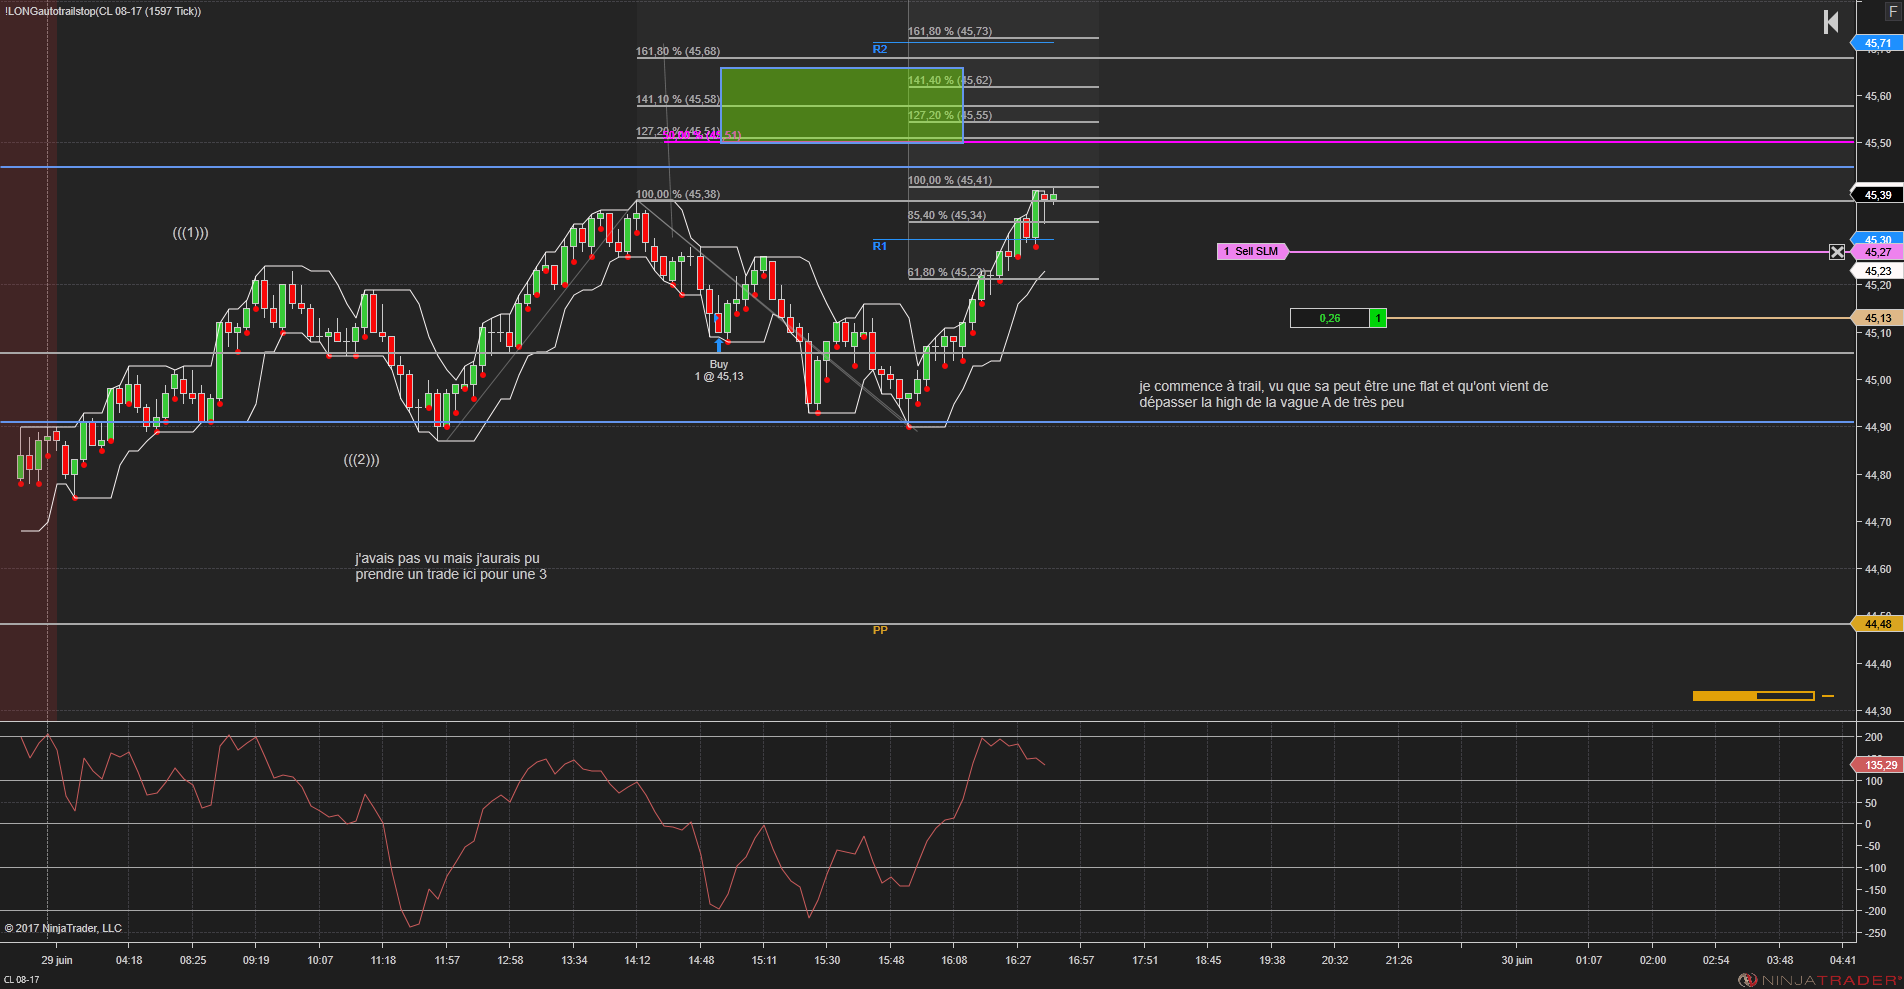Select the green Fibonacci target rectangle
Screen dimensions: 1904x989
[841, 105]
